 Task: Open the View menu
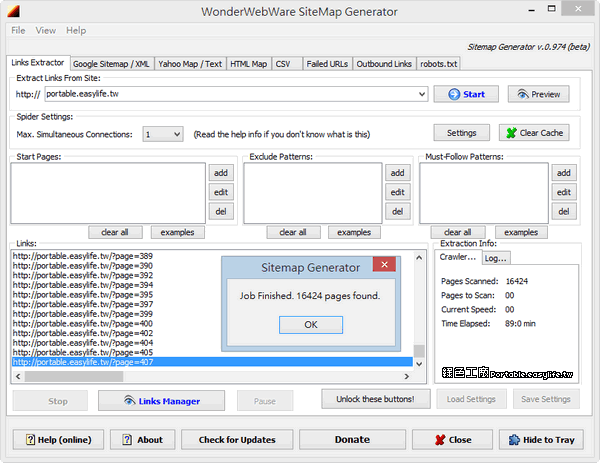coord(46,30)
